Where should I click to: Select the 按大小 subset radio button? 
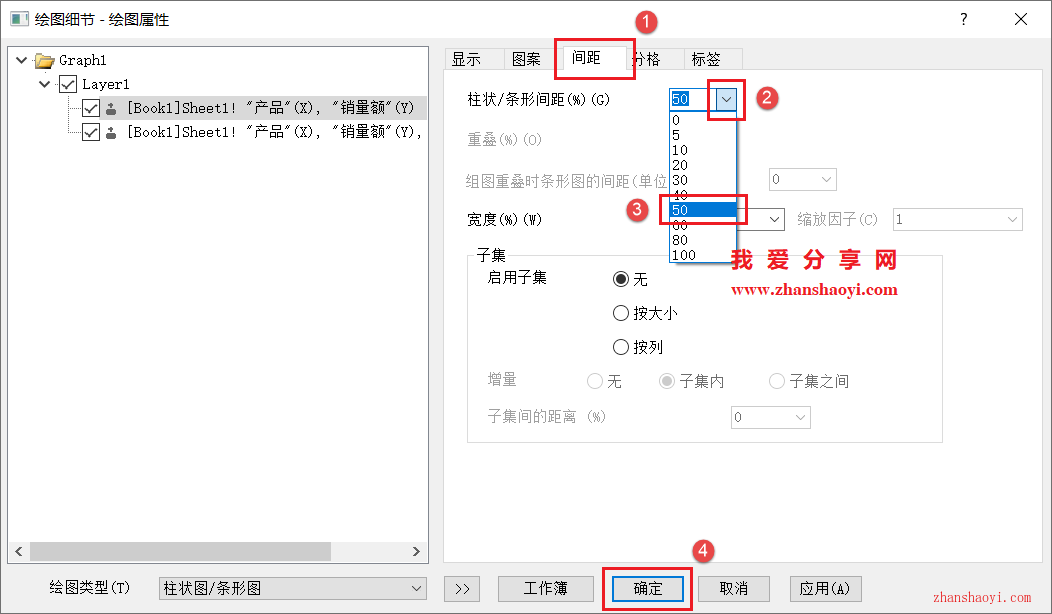(x=621, y=313)
